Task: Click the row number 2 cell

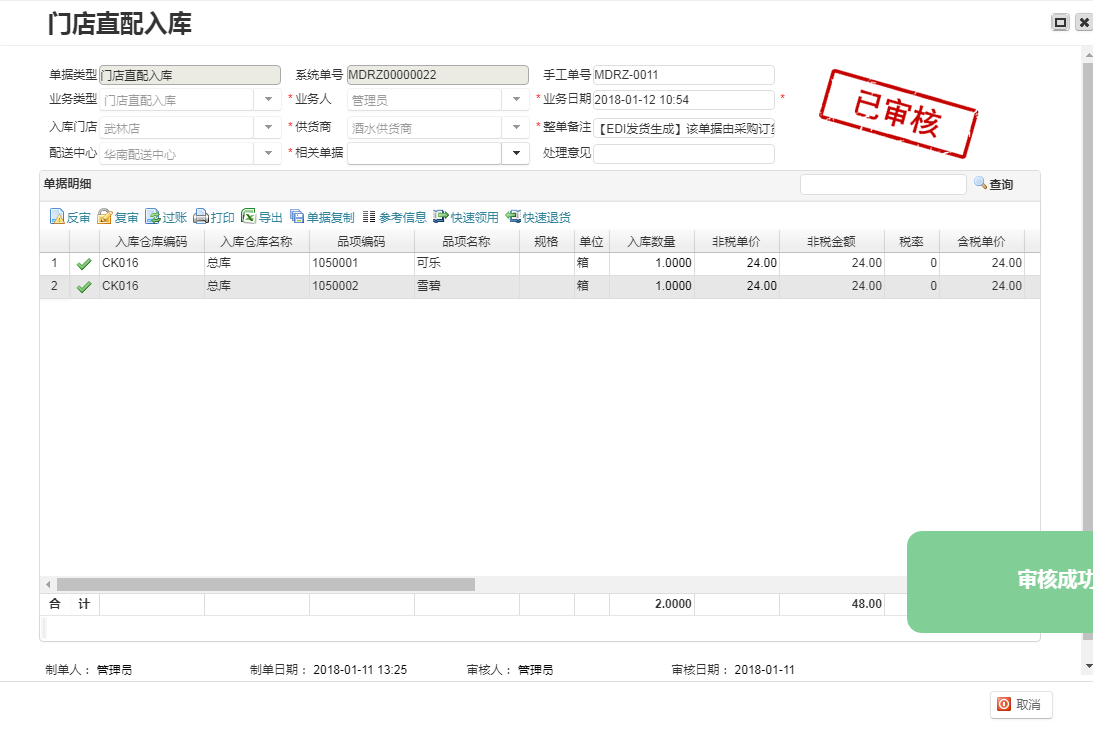Action: [x=54, y=286]
